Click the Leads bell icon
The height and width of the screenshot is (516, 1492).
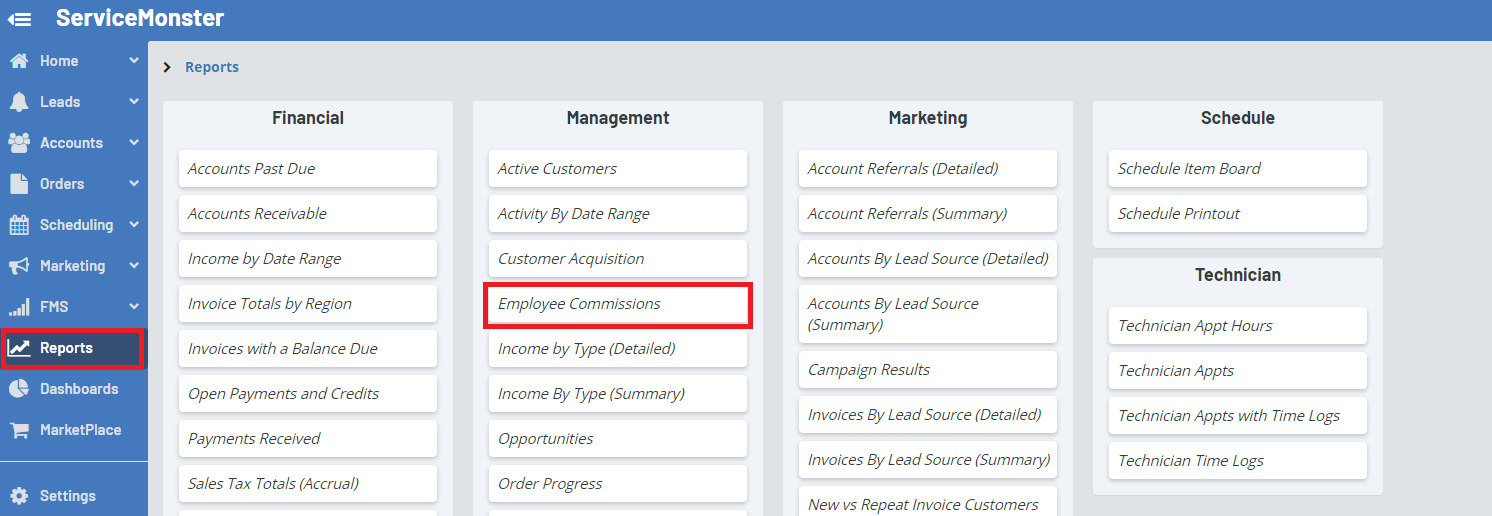(x=19, y=102)
